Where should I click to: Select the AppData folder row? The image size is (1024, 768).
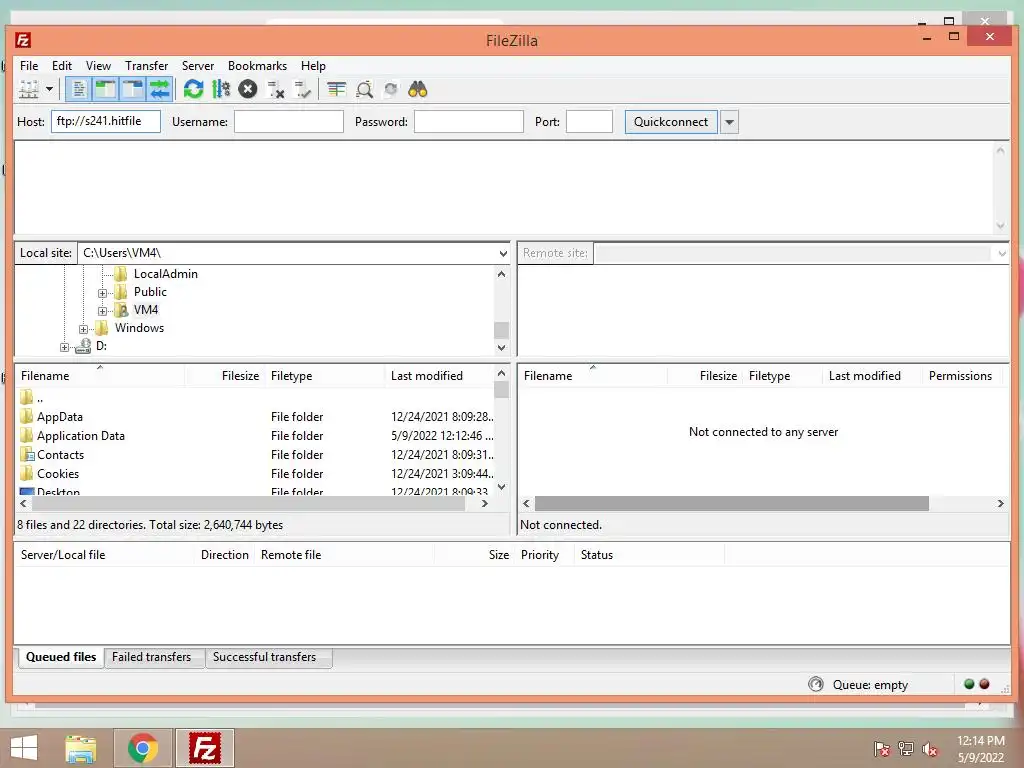pyautogui.click(x=256, y=417)
